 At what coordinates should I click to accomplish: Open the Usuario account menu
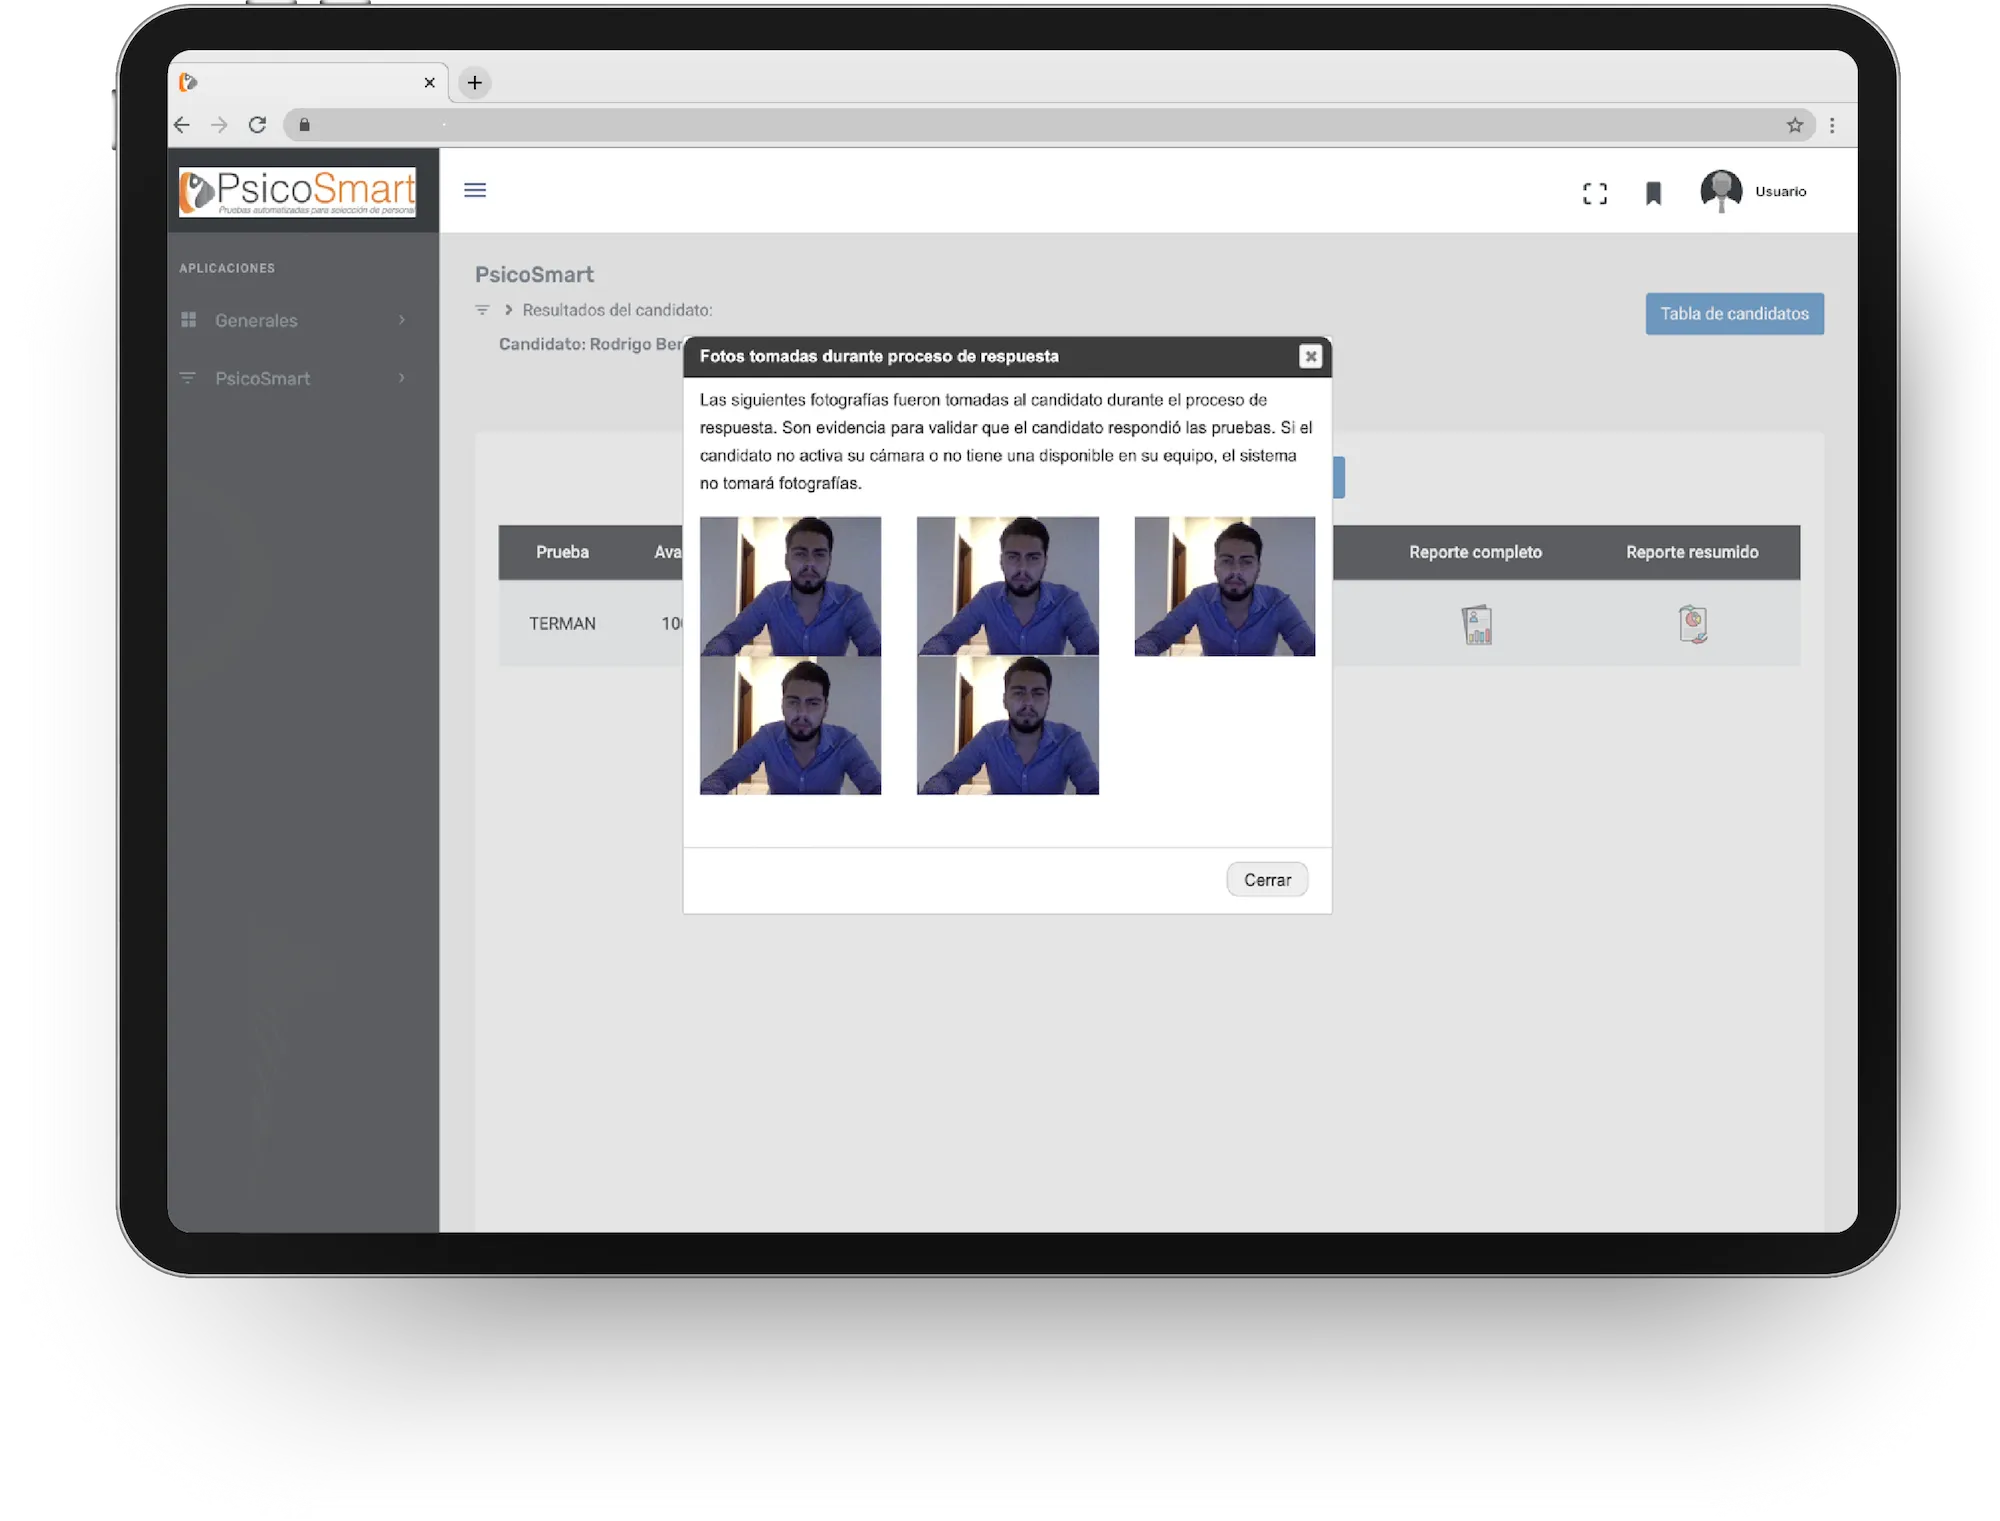click(1780, 191)
